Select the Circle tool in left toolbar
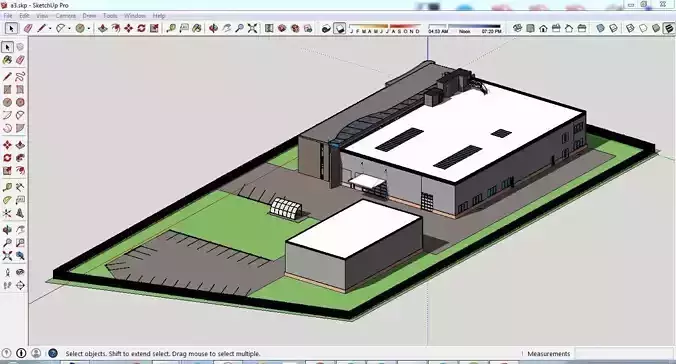Screen dimensions: 676x364 (x=7, y=103)
